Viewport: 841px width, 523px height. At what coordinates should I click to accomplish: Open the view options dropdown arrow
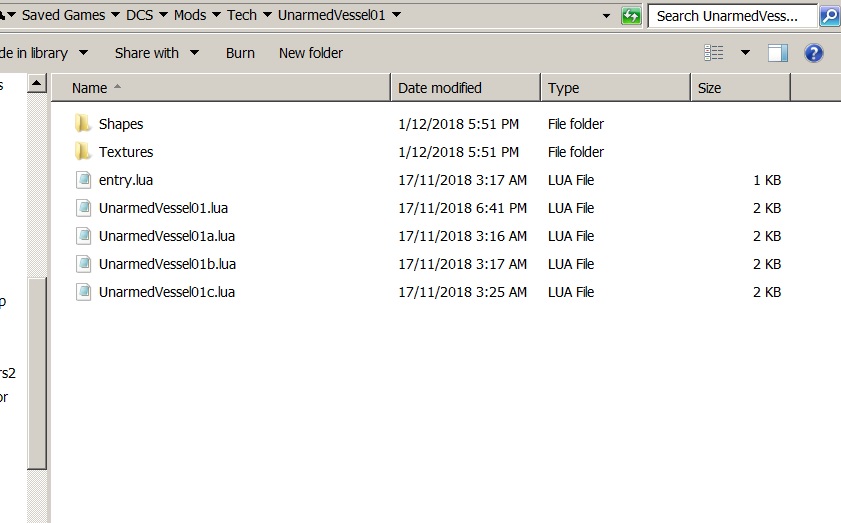[x=746, y=53]
